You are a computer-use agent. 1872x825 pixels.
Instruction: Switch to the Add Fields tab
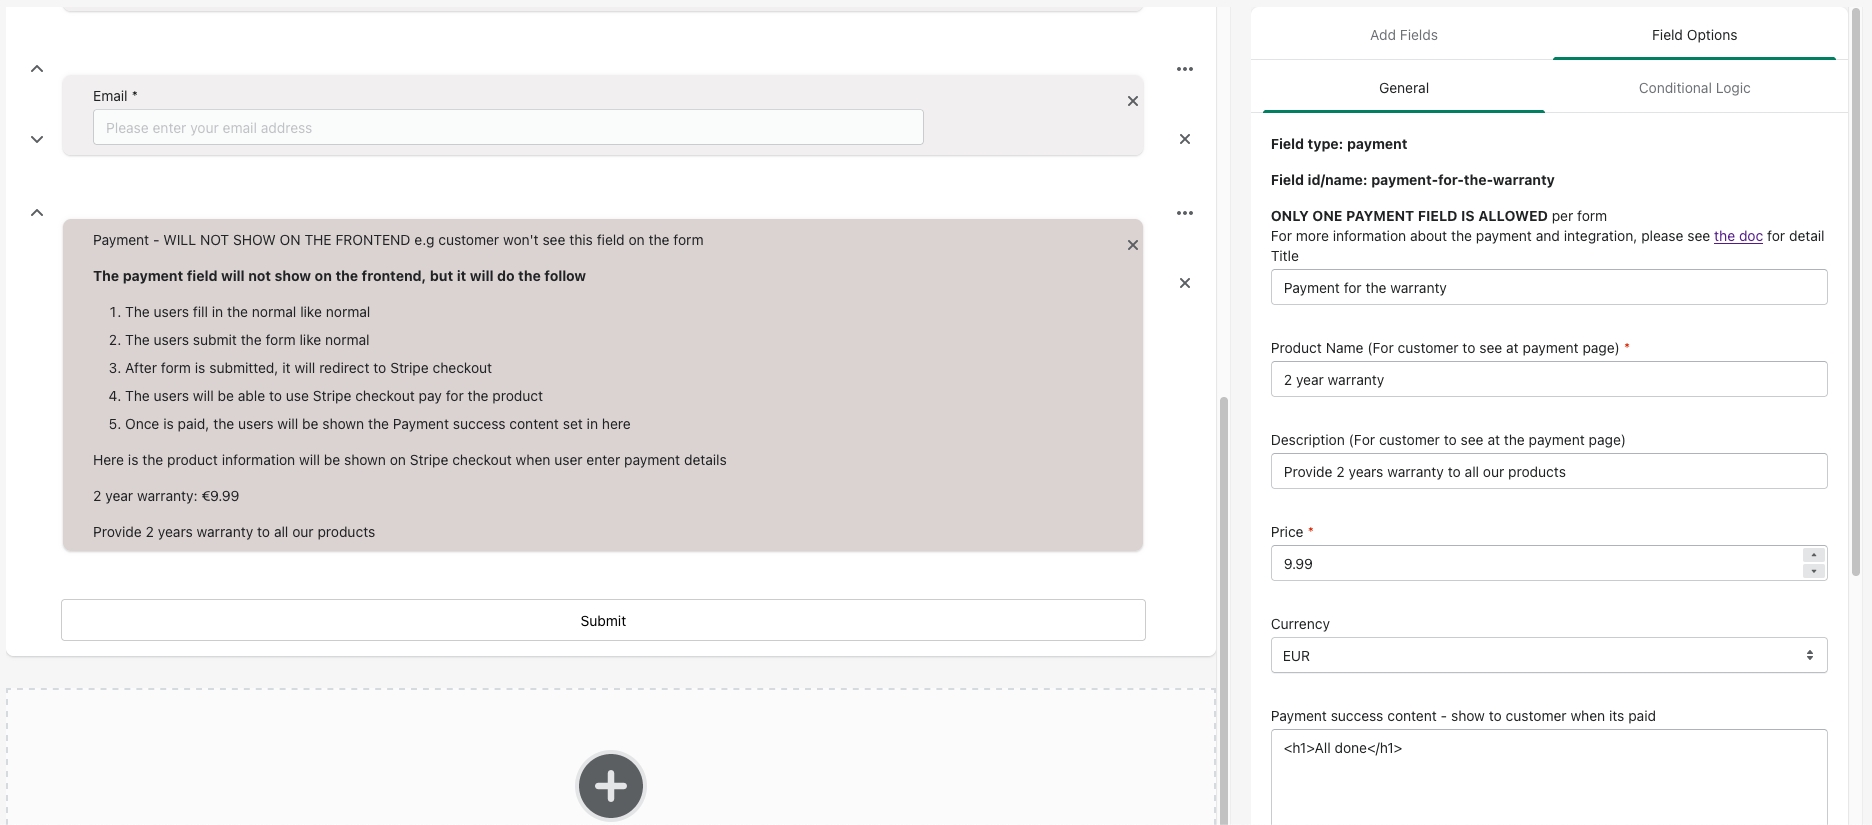1403,35
